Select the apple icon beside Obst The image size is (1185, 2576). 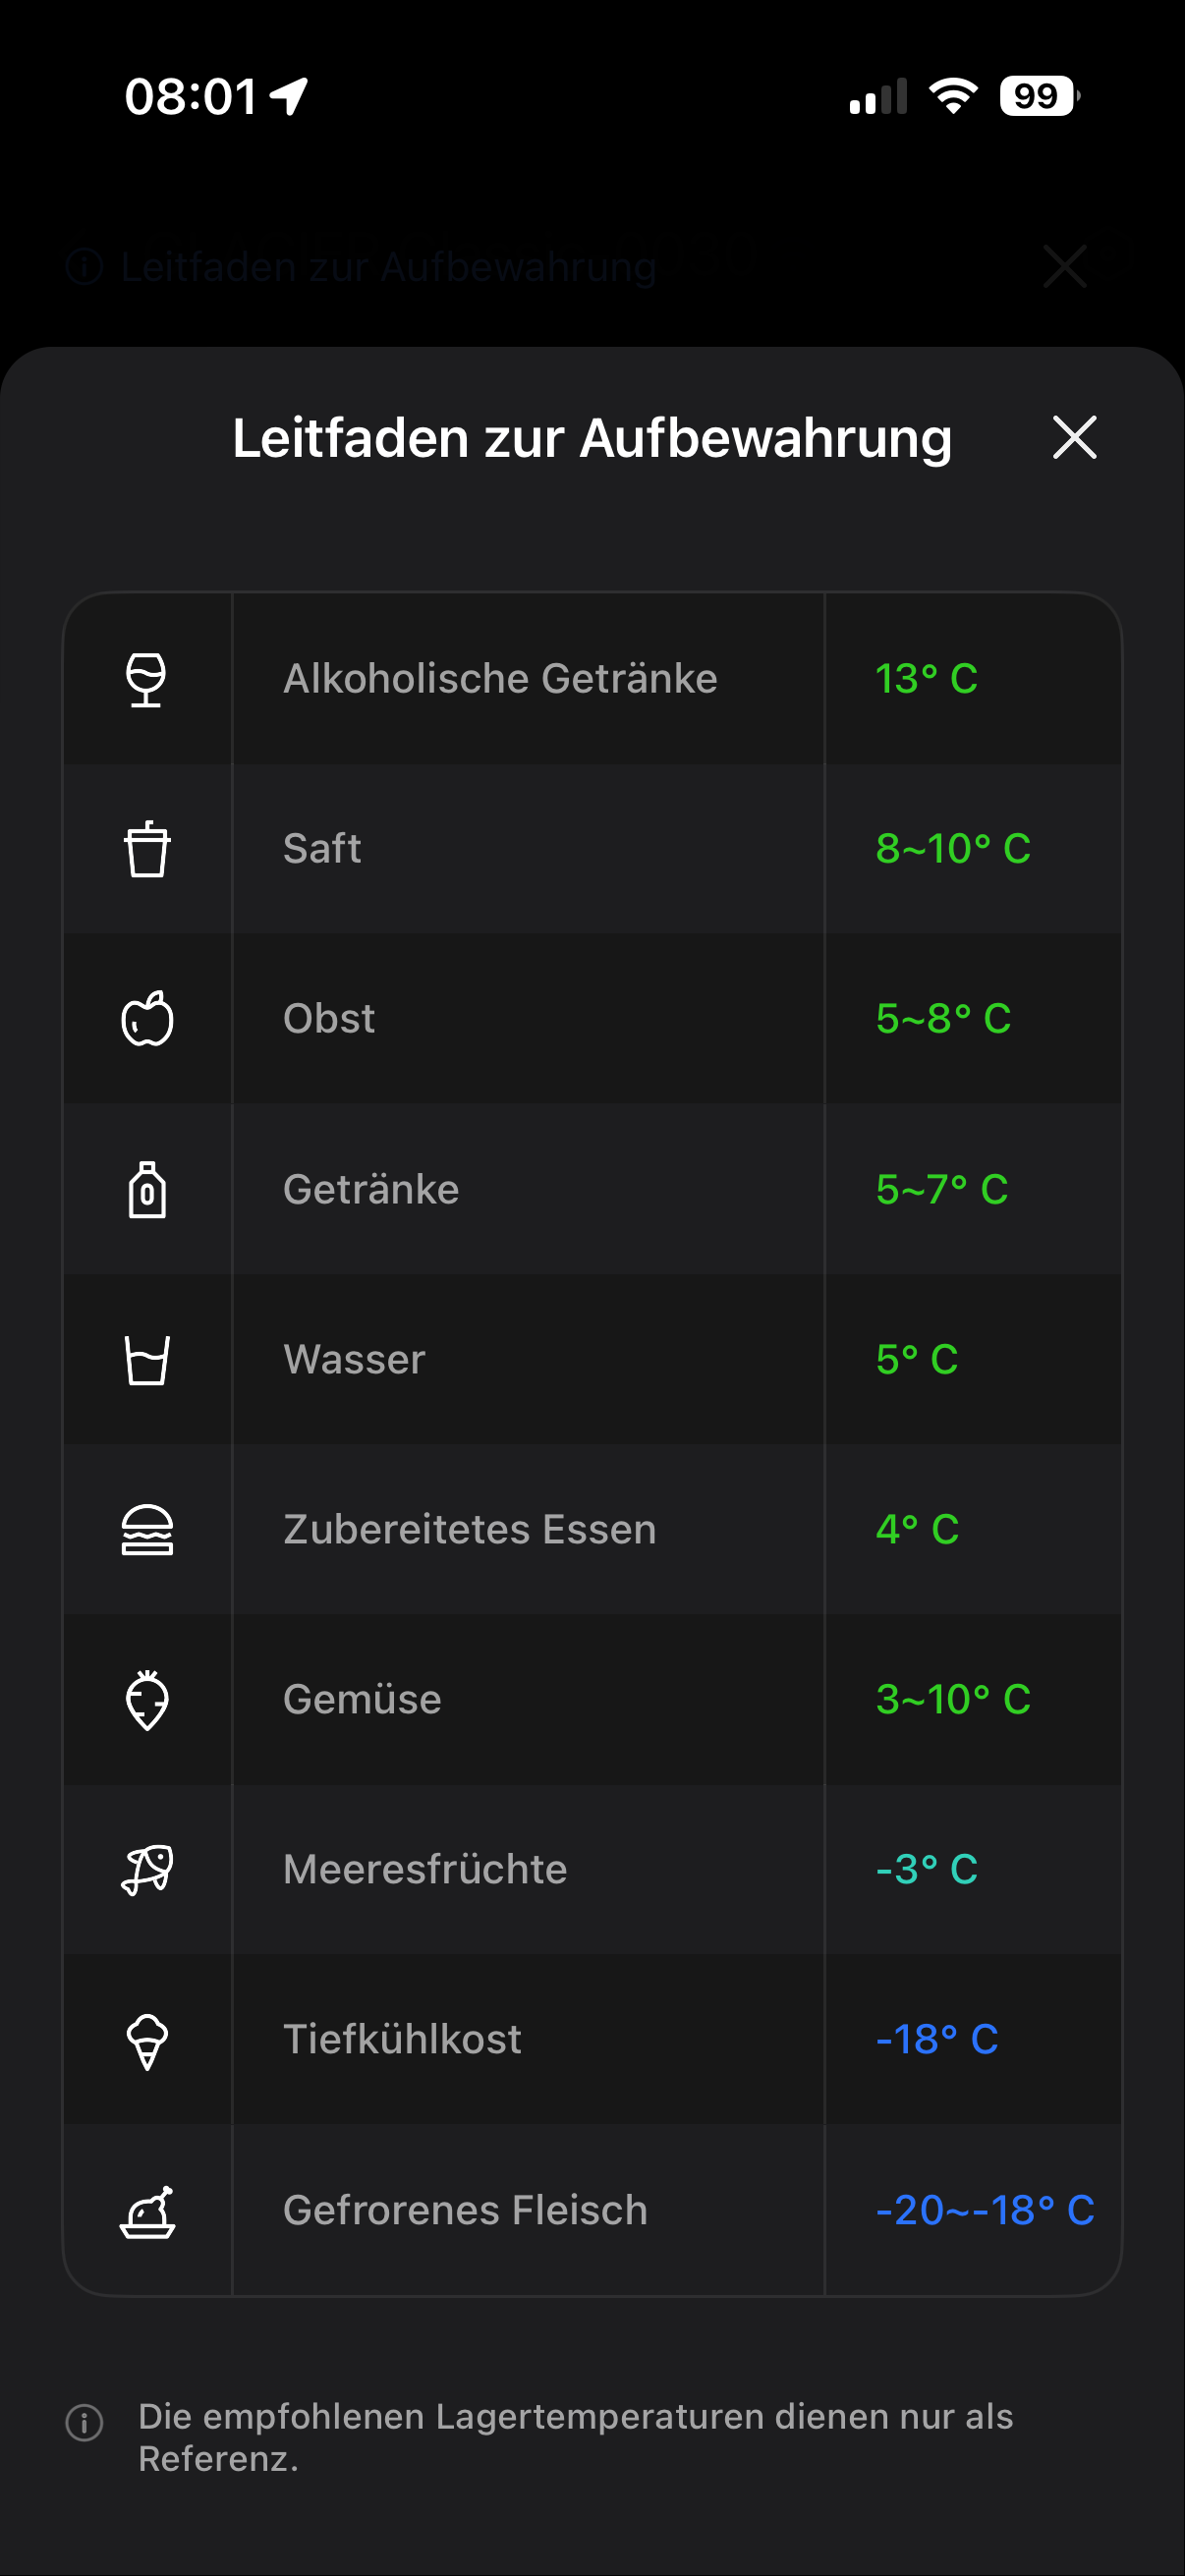click(x=147, y=1019)
